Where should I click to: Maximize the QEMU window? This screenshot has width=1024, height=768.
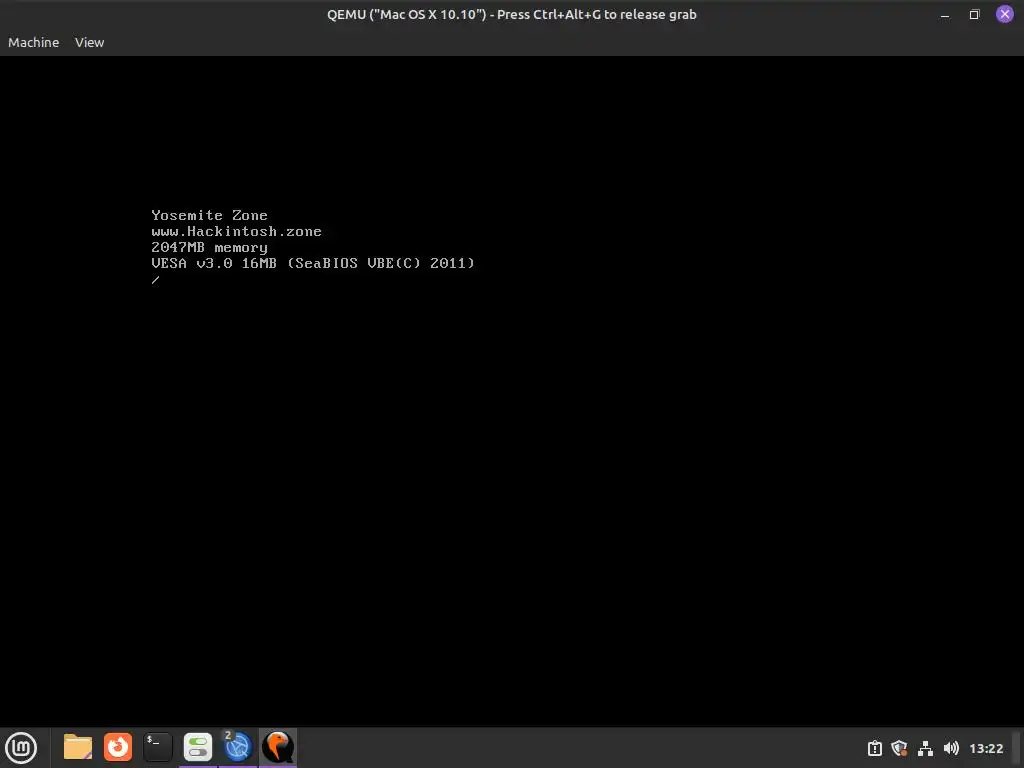[974, 14]
